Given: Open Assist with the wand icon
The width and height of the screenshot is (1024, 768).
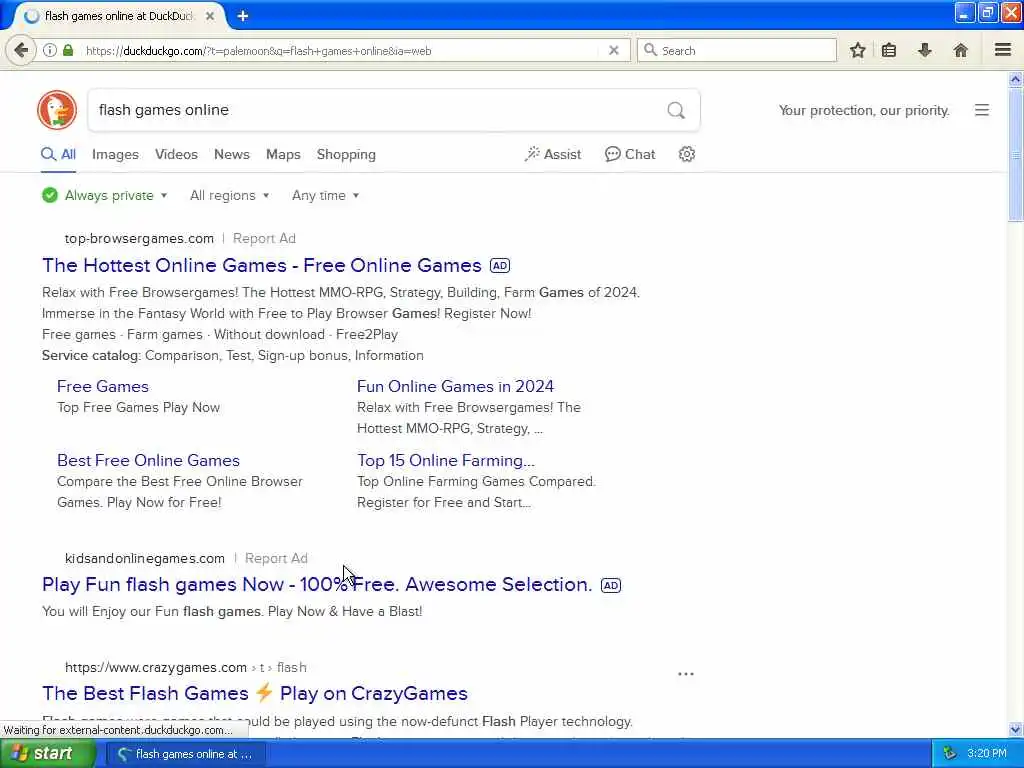Looking at the screenshot, I should coord(552,154).
